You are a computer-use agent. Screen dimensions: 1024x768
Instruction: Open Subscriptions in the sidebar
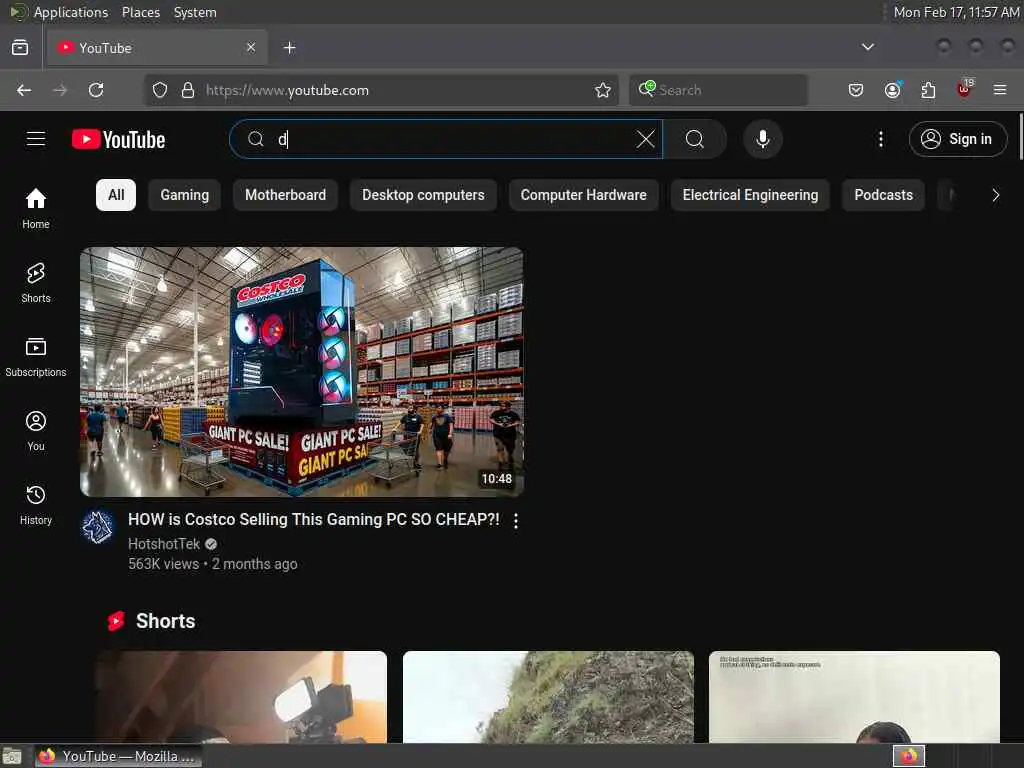point(36,357)
